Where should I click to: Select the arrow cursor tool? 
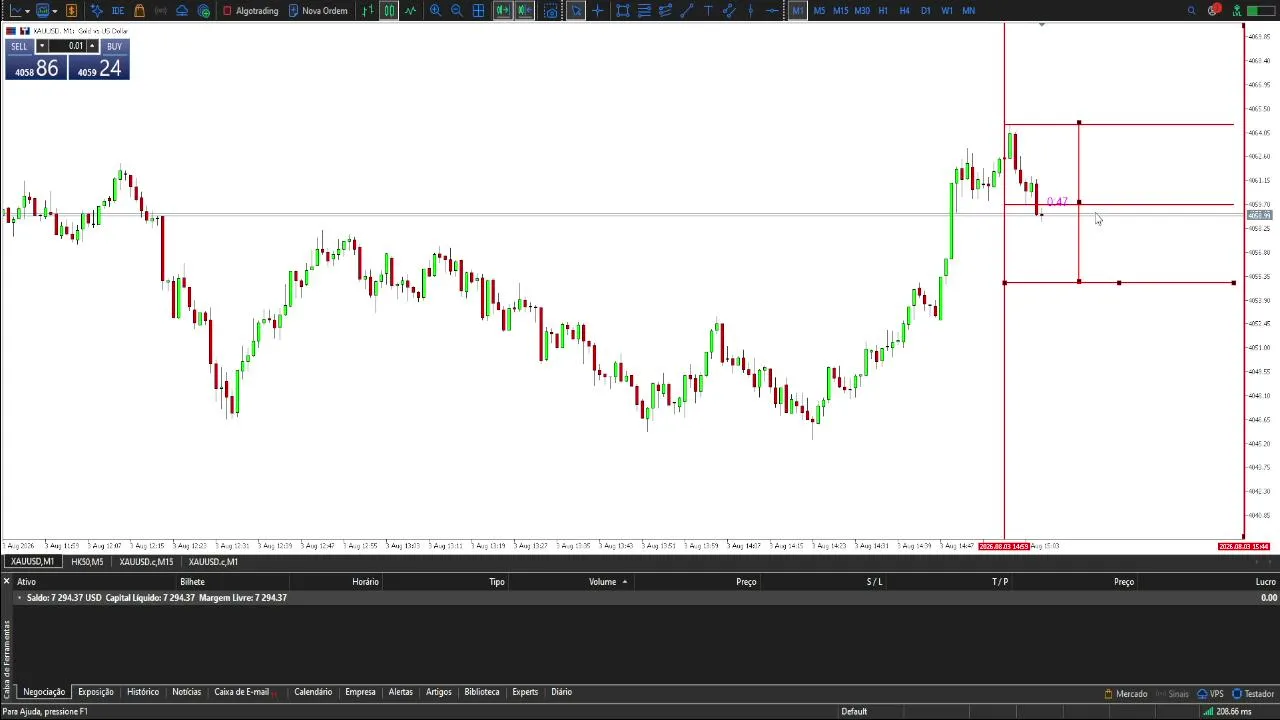coord(576,10)
